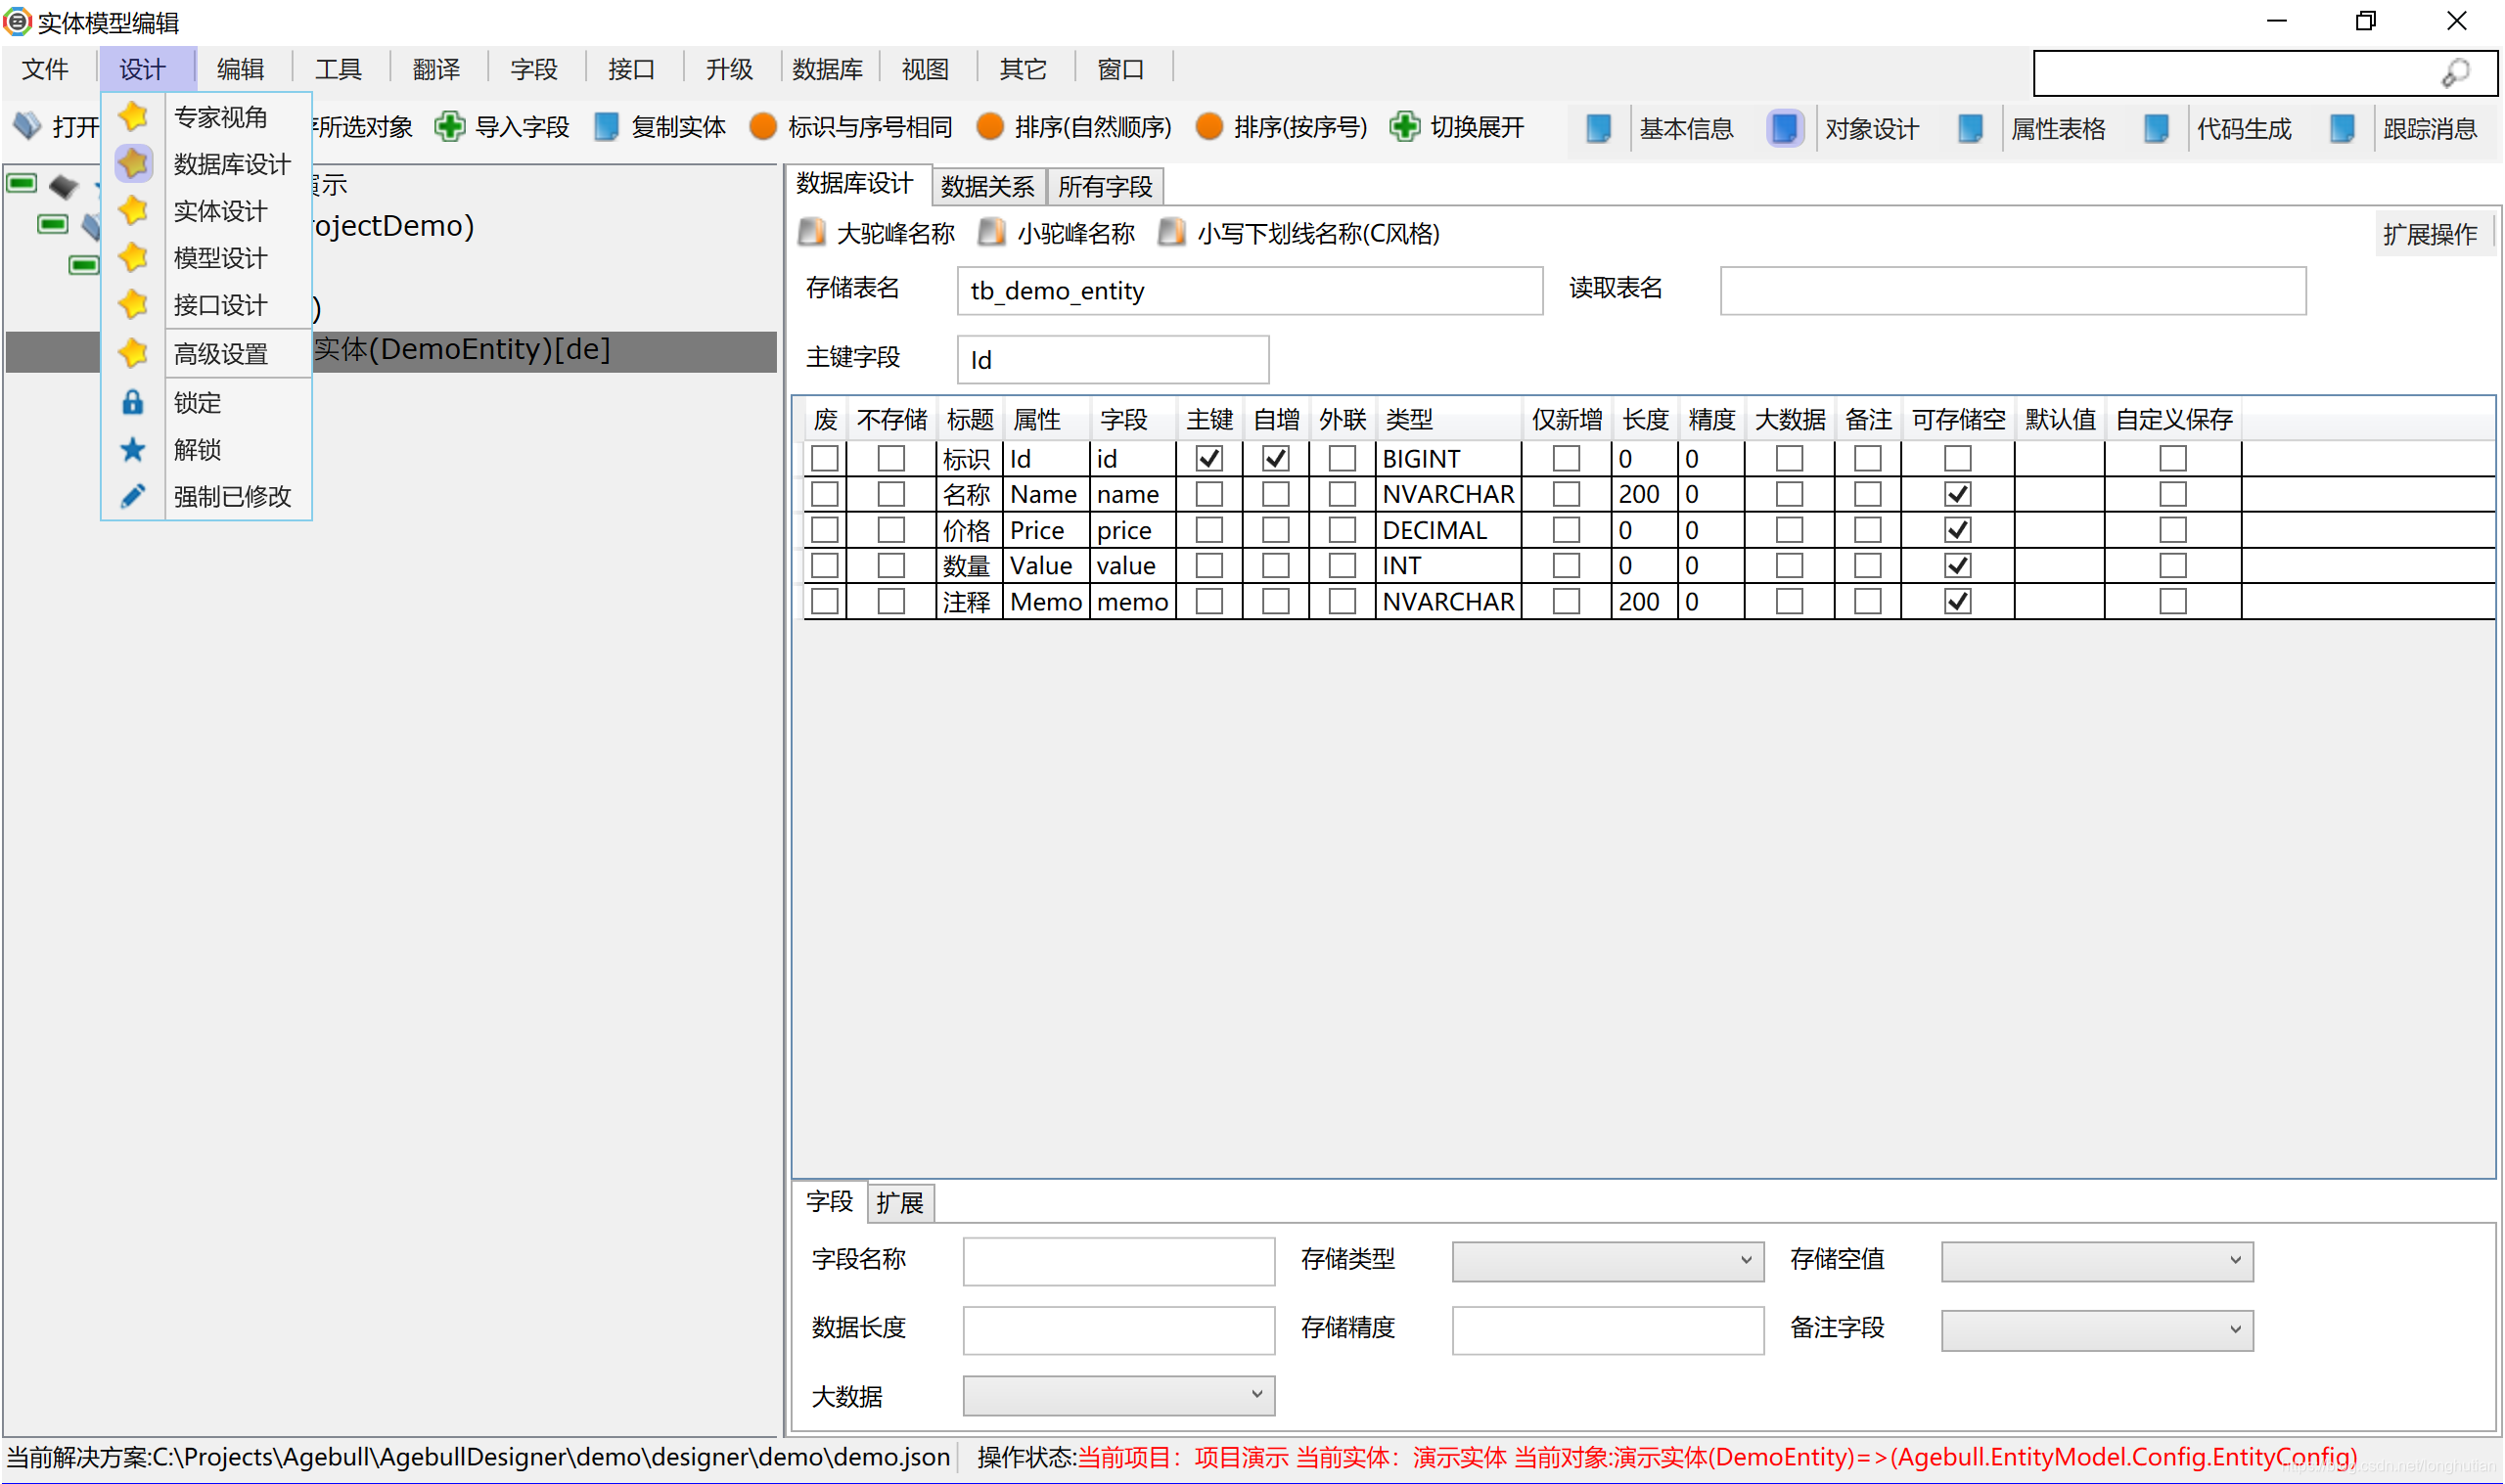Open the 存储类型 dropdown
This screenshot has height=1484, width=2505.
pyautogui.click(x=1608, y=1260)
